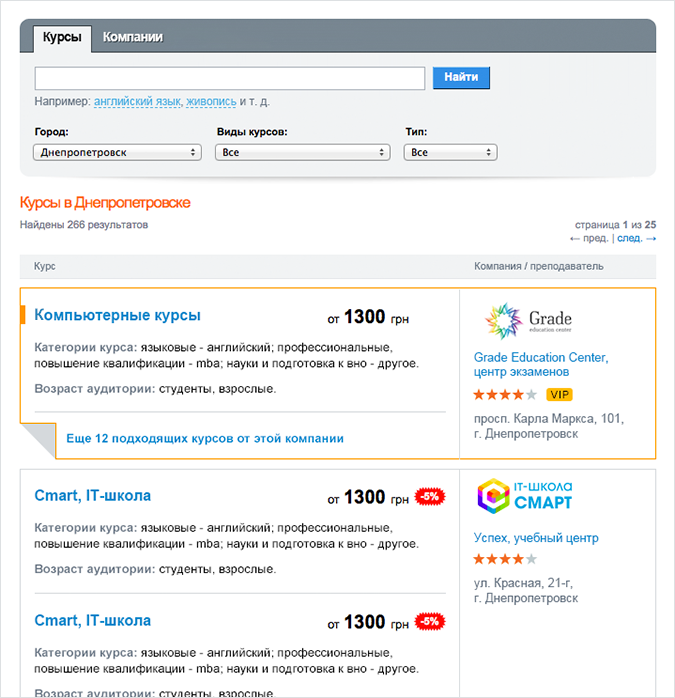675x698 pixels.
Task: Open the Тип dropdown
Action: pos(451,152)
